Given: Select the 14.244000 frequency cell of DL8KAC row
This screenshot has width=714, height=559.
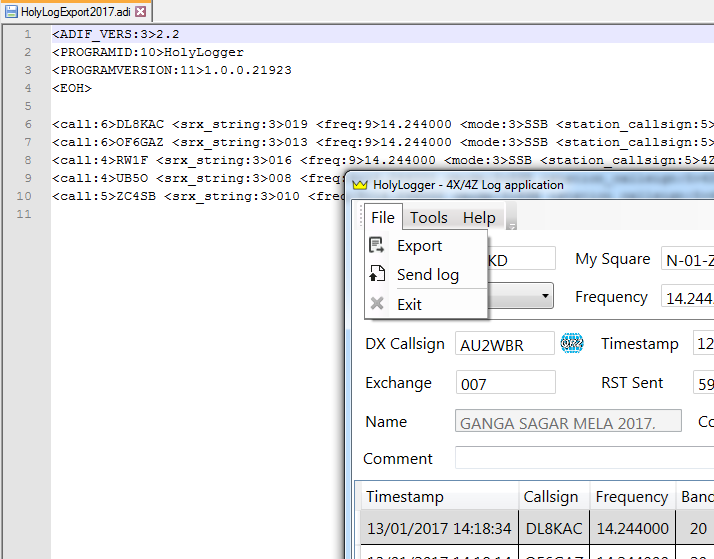Looking at the screenshot, I should click(632, 528).
